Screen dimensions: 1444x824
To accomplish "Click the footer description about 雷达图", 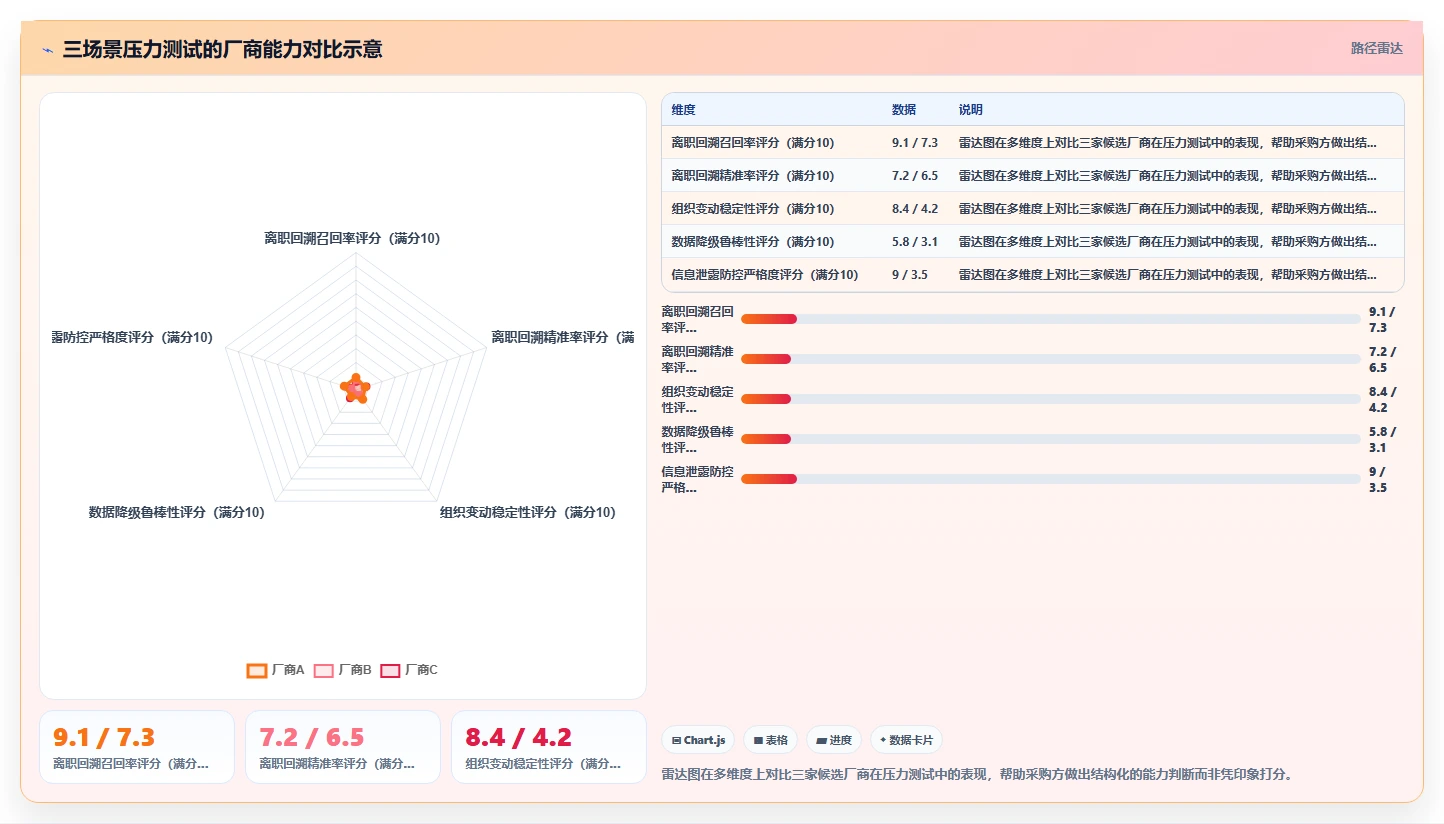I will click(977, 775).
